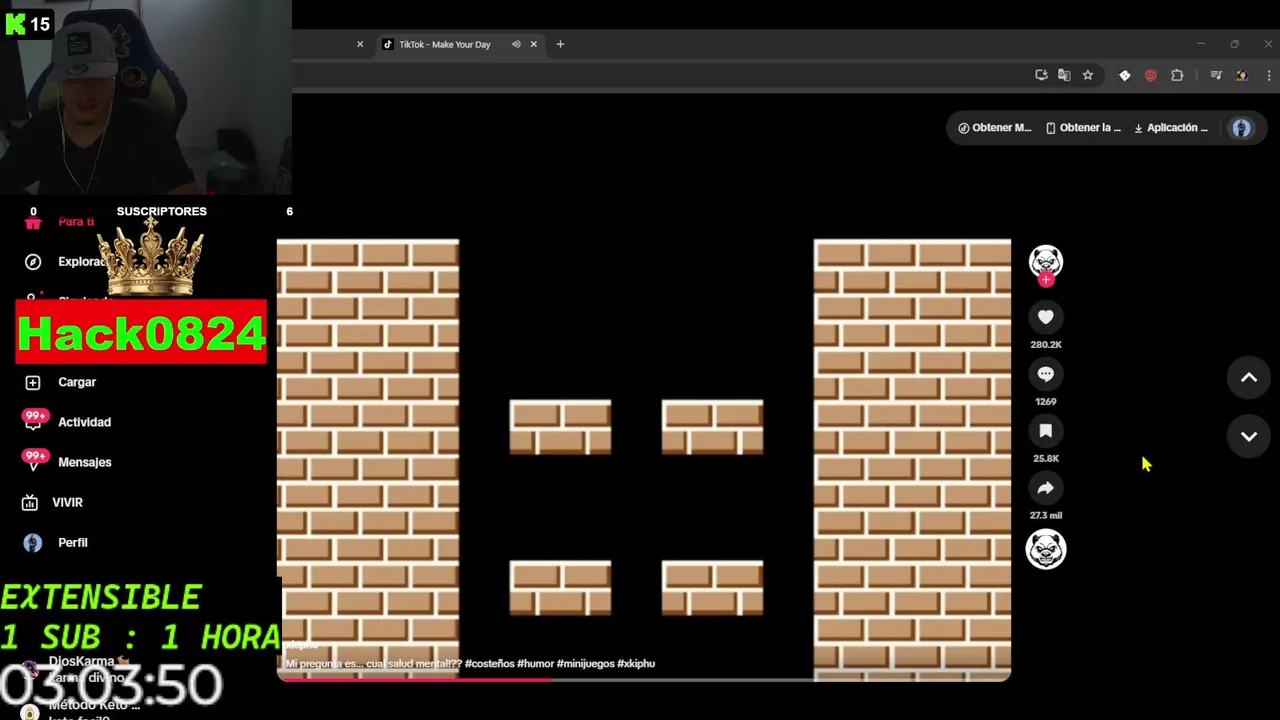
Task: Open the comments showing 1269
Action: (x=1045, y=374)
